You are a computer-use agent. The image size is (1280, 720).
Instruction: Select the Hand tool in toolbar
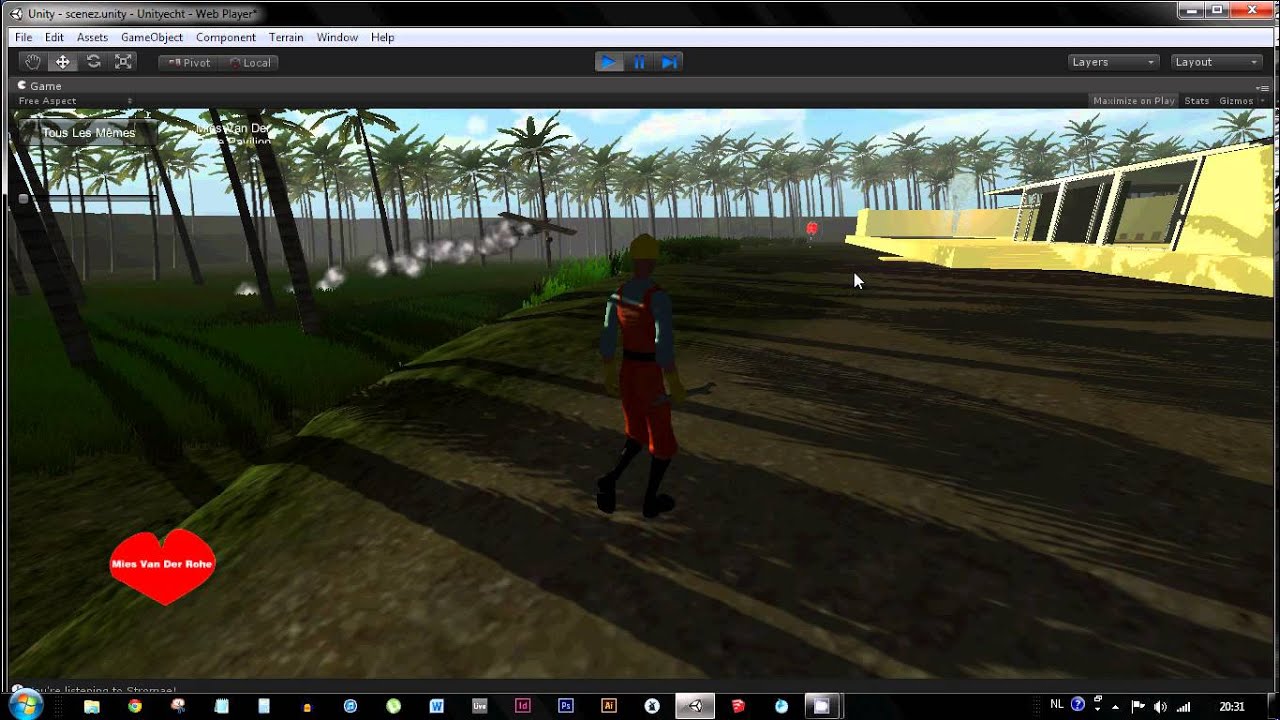click(33, 62)
